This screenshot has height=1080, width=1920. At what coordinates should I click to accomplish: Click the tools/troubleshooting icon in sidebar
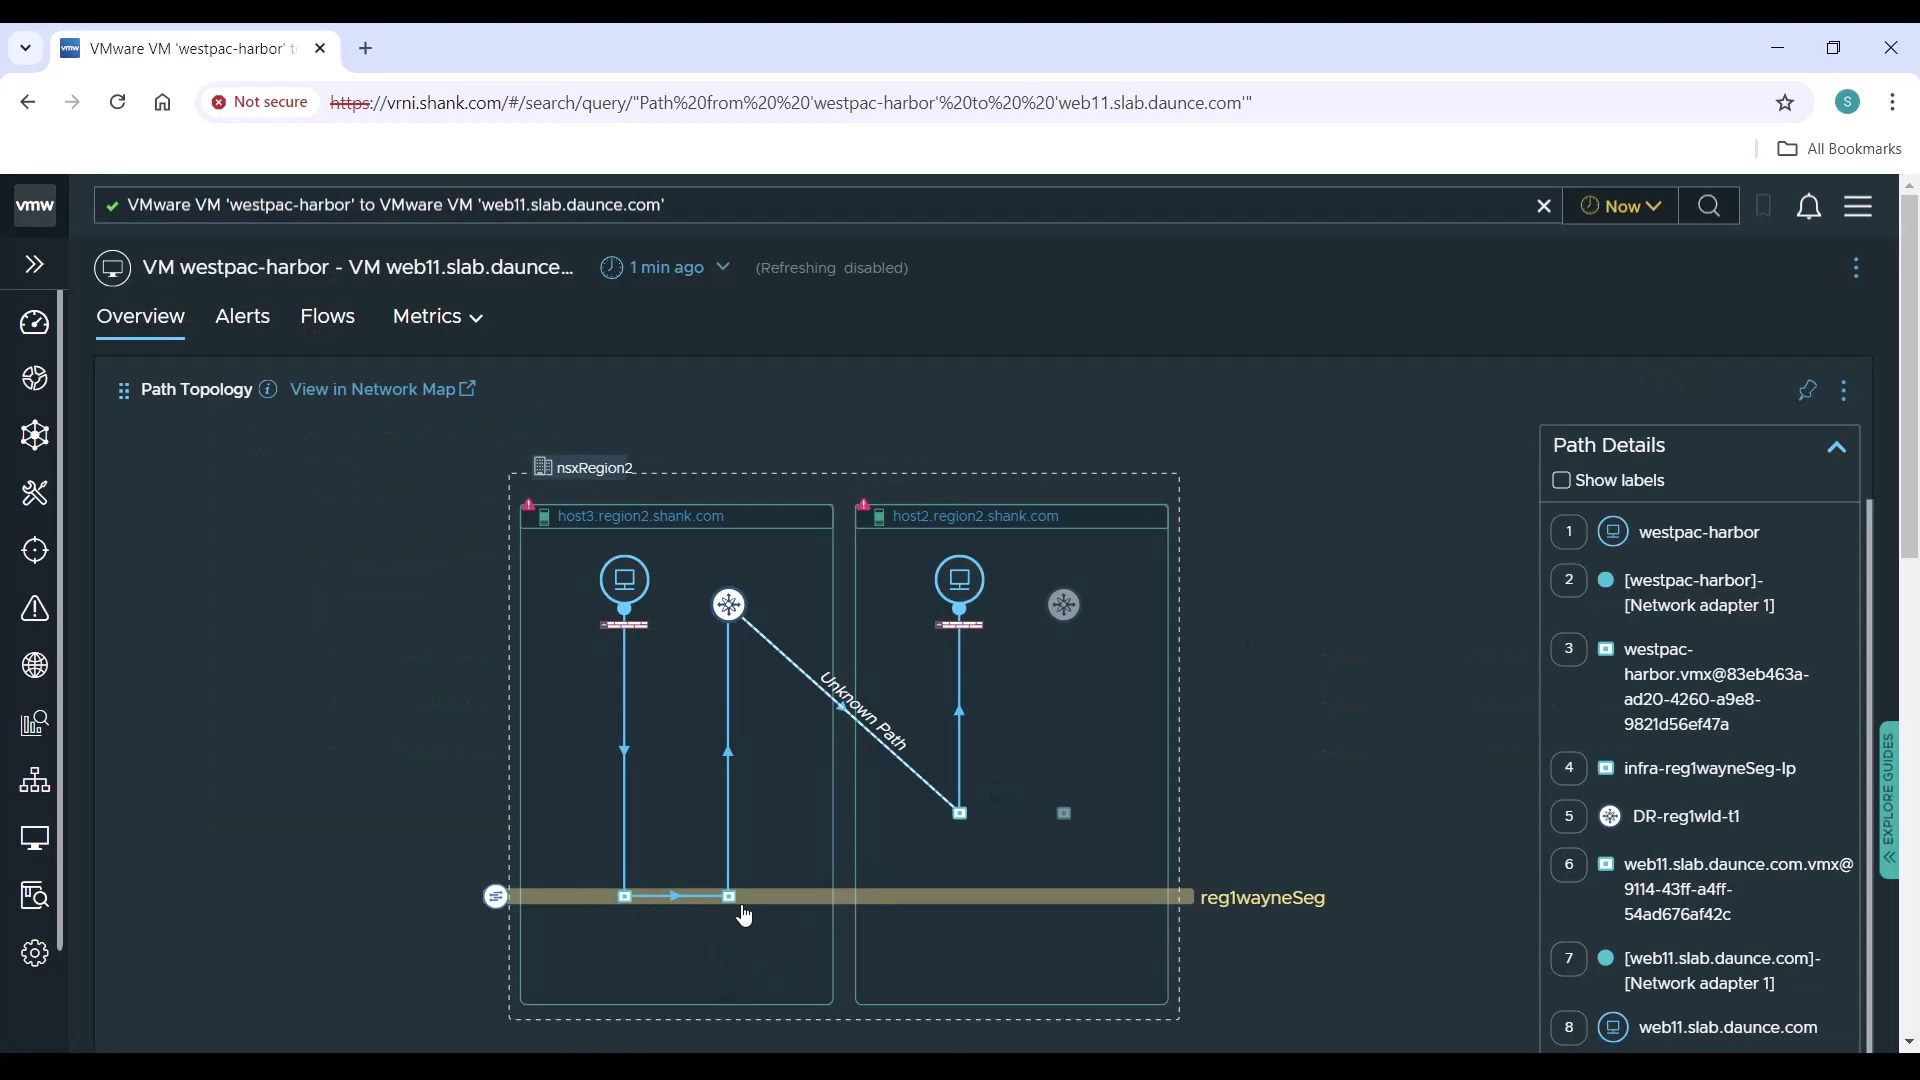pos(35,493)
